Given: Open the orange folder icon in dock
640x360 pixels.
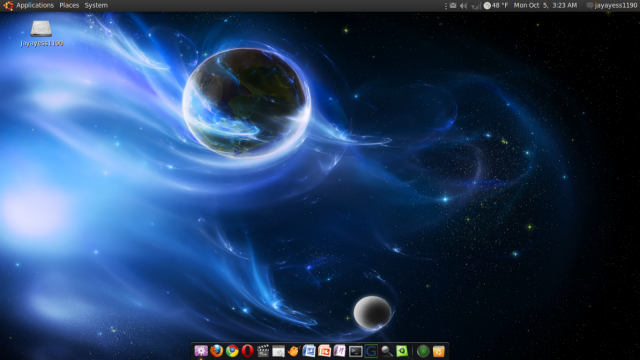Looking at the screenshot, I should (439, 351).
